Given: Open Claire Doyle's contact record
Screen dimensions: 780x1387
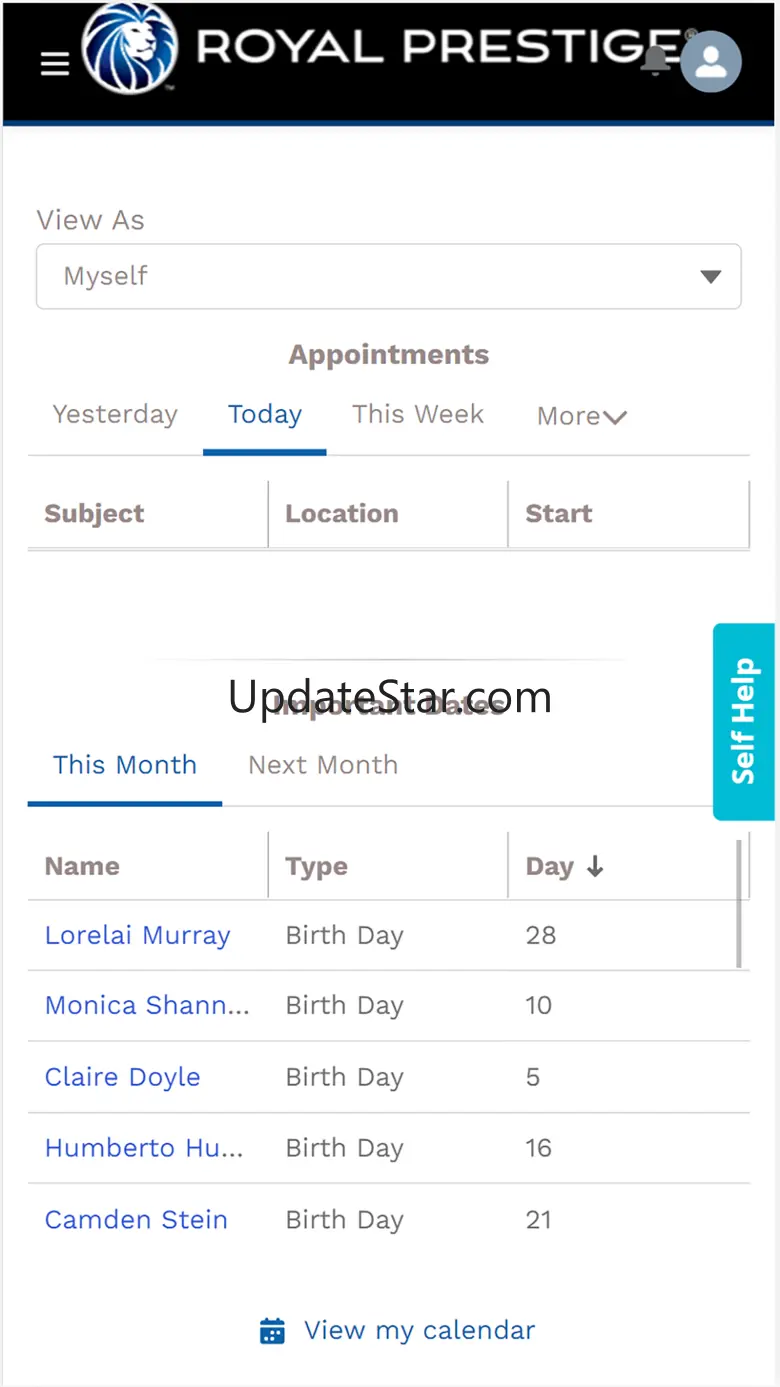Looking at the screenshot, I should pyautogui.click(x=123, y=1078).
